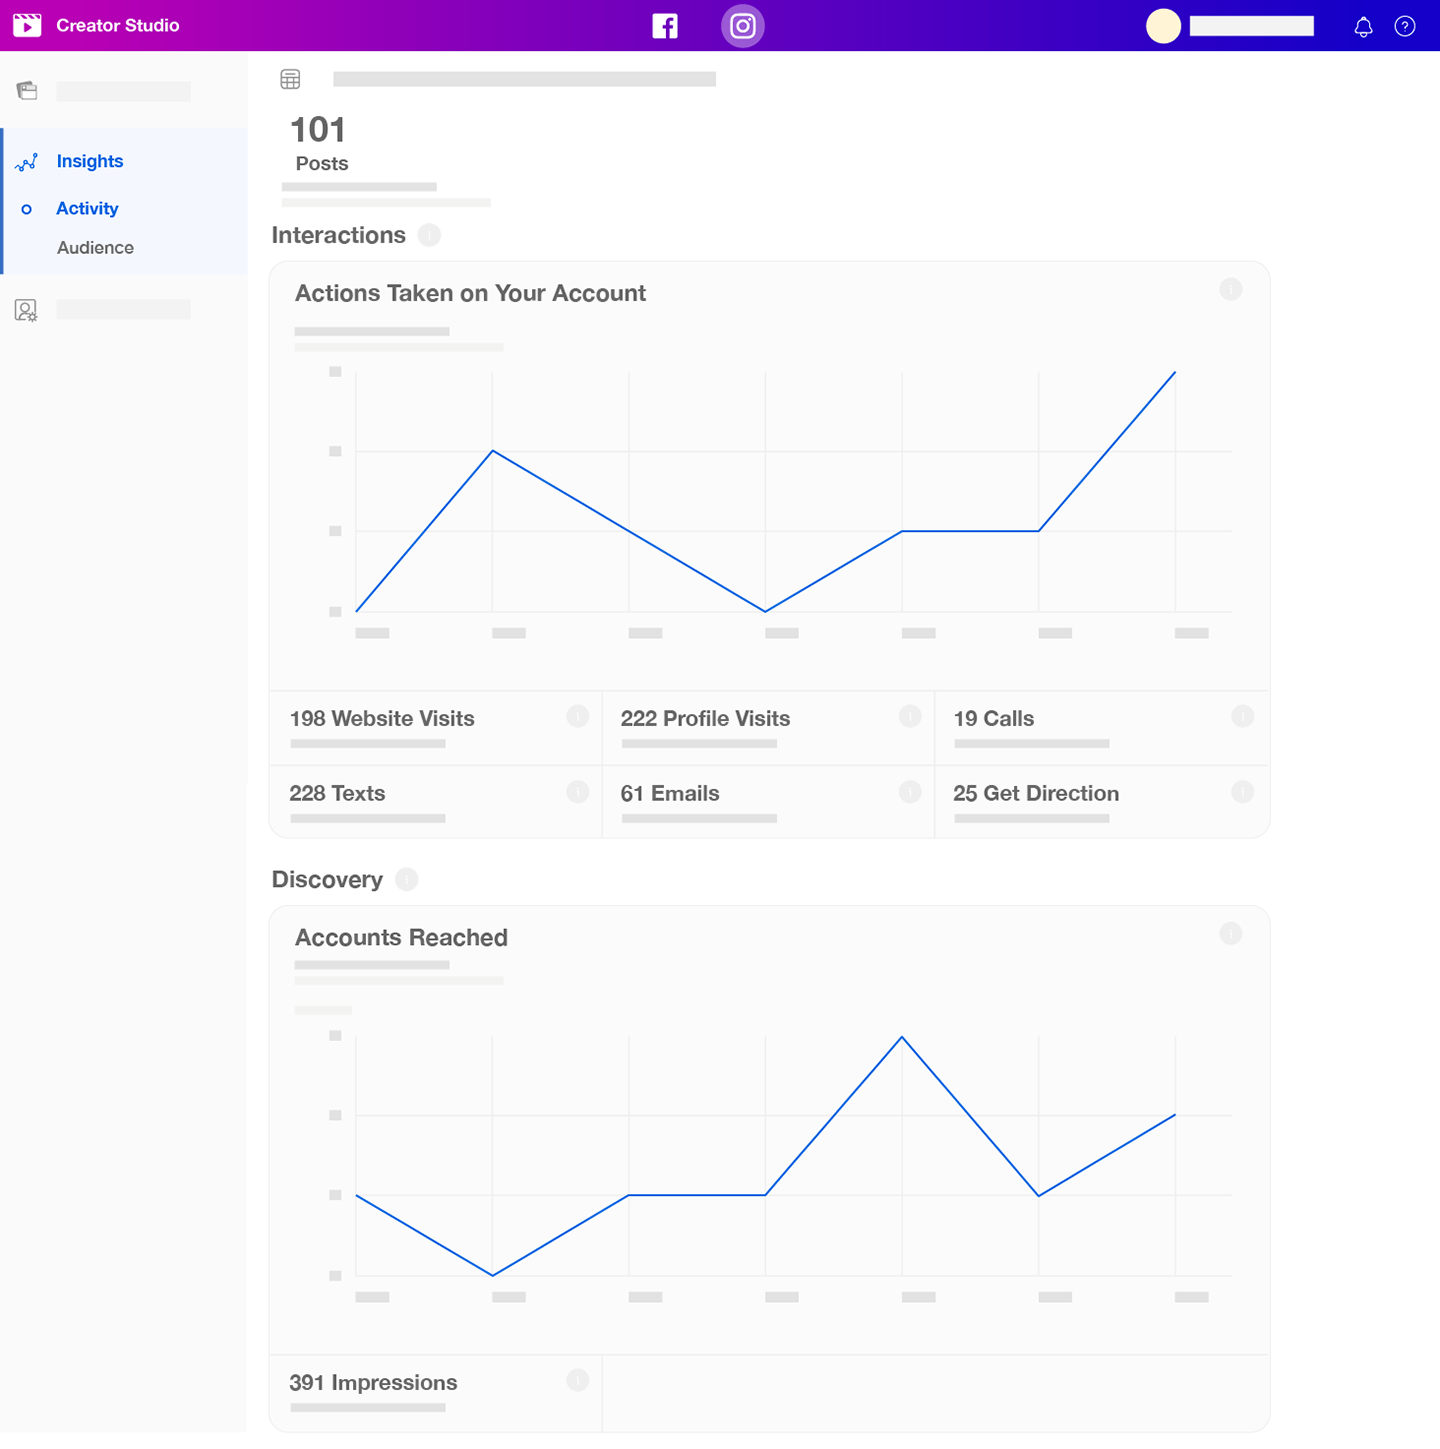Click the profile avatar in the header
The image size is (1440, 1449).
point(1163,26)
